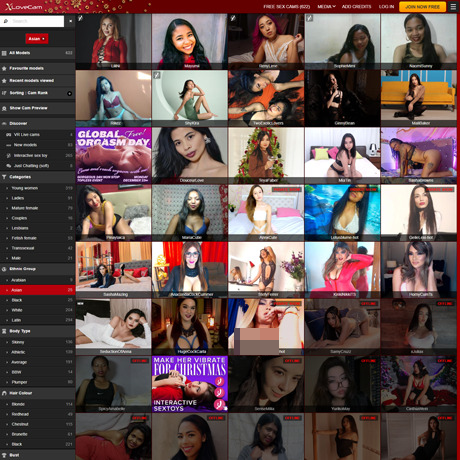Select the Mature female category

[37, 208]
